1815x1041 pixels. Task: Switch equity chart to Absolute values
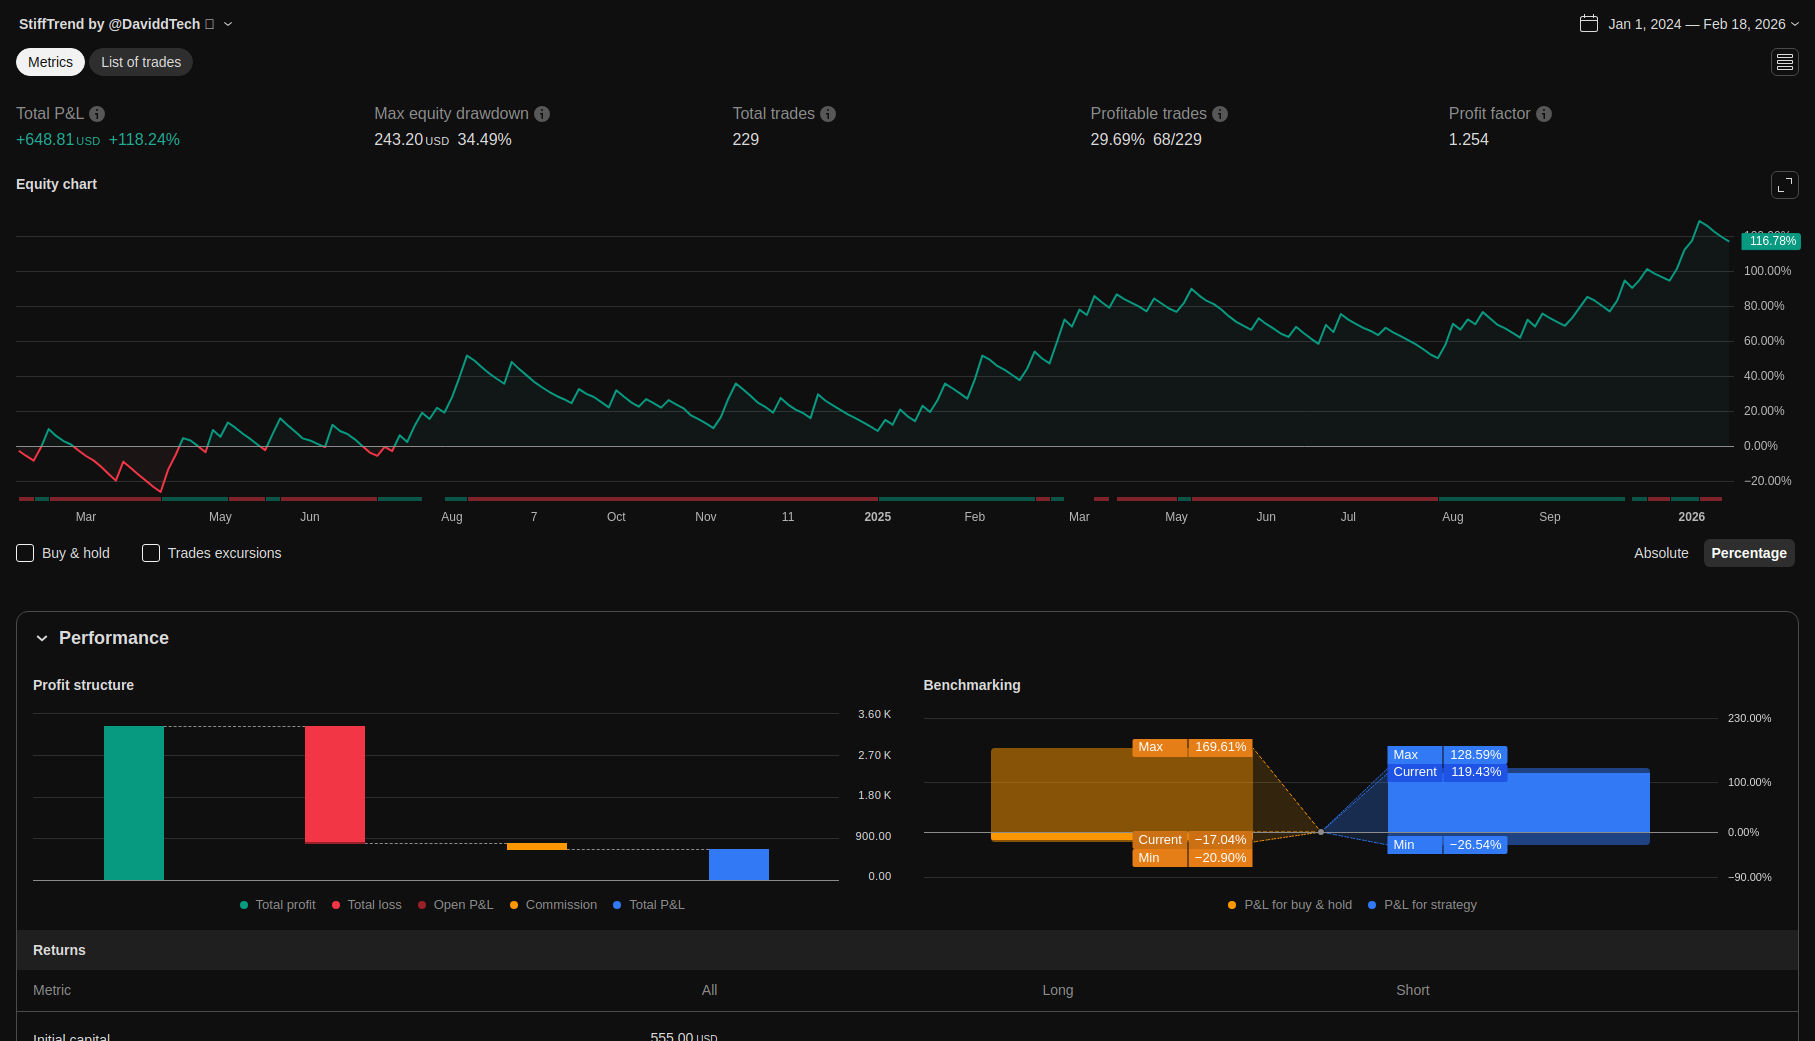(x=1660, y=553)
